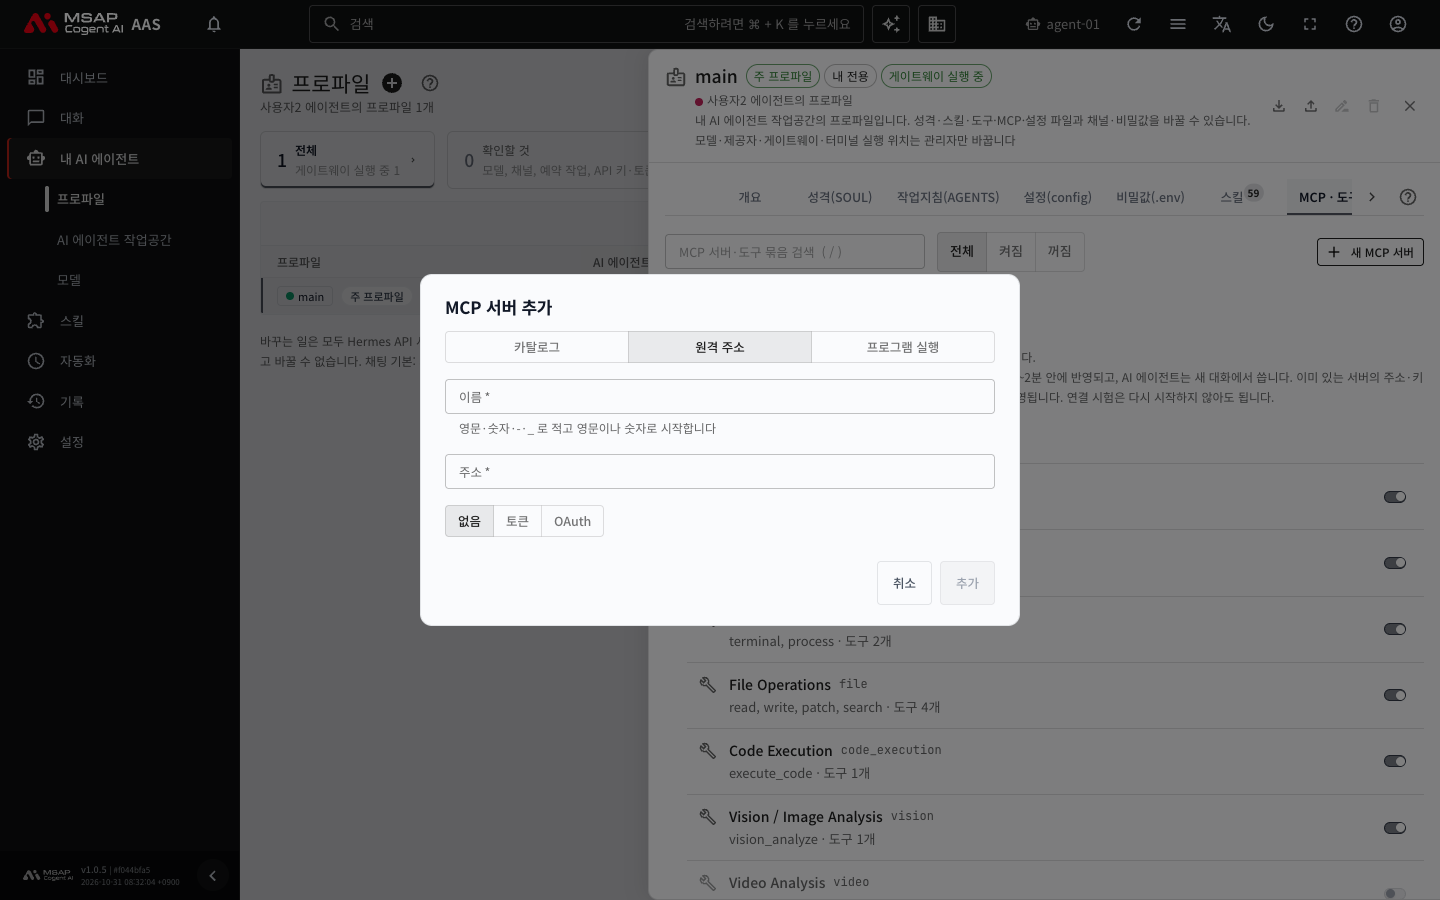This screenshot has width=1440, height=900.
Task: Open the hamburger list menu icon
Action: click(1178, 24)
